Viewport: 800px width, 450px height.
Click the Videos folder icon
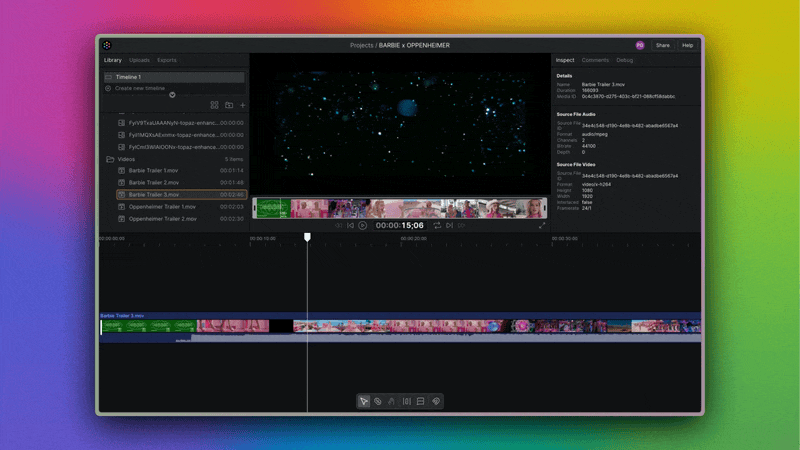pos(110,159)
